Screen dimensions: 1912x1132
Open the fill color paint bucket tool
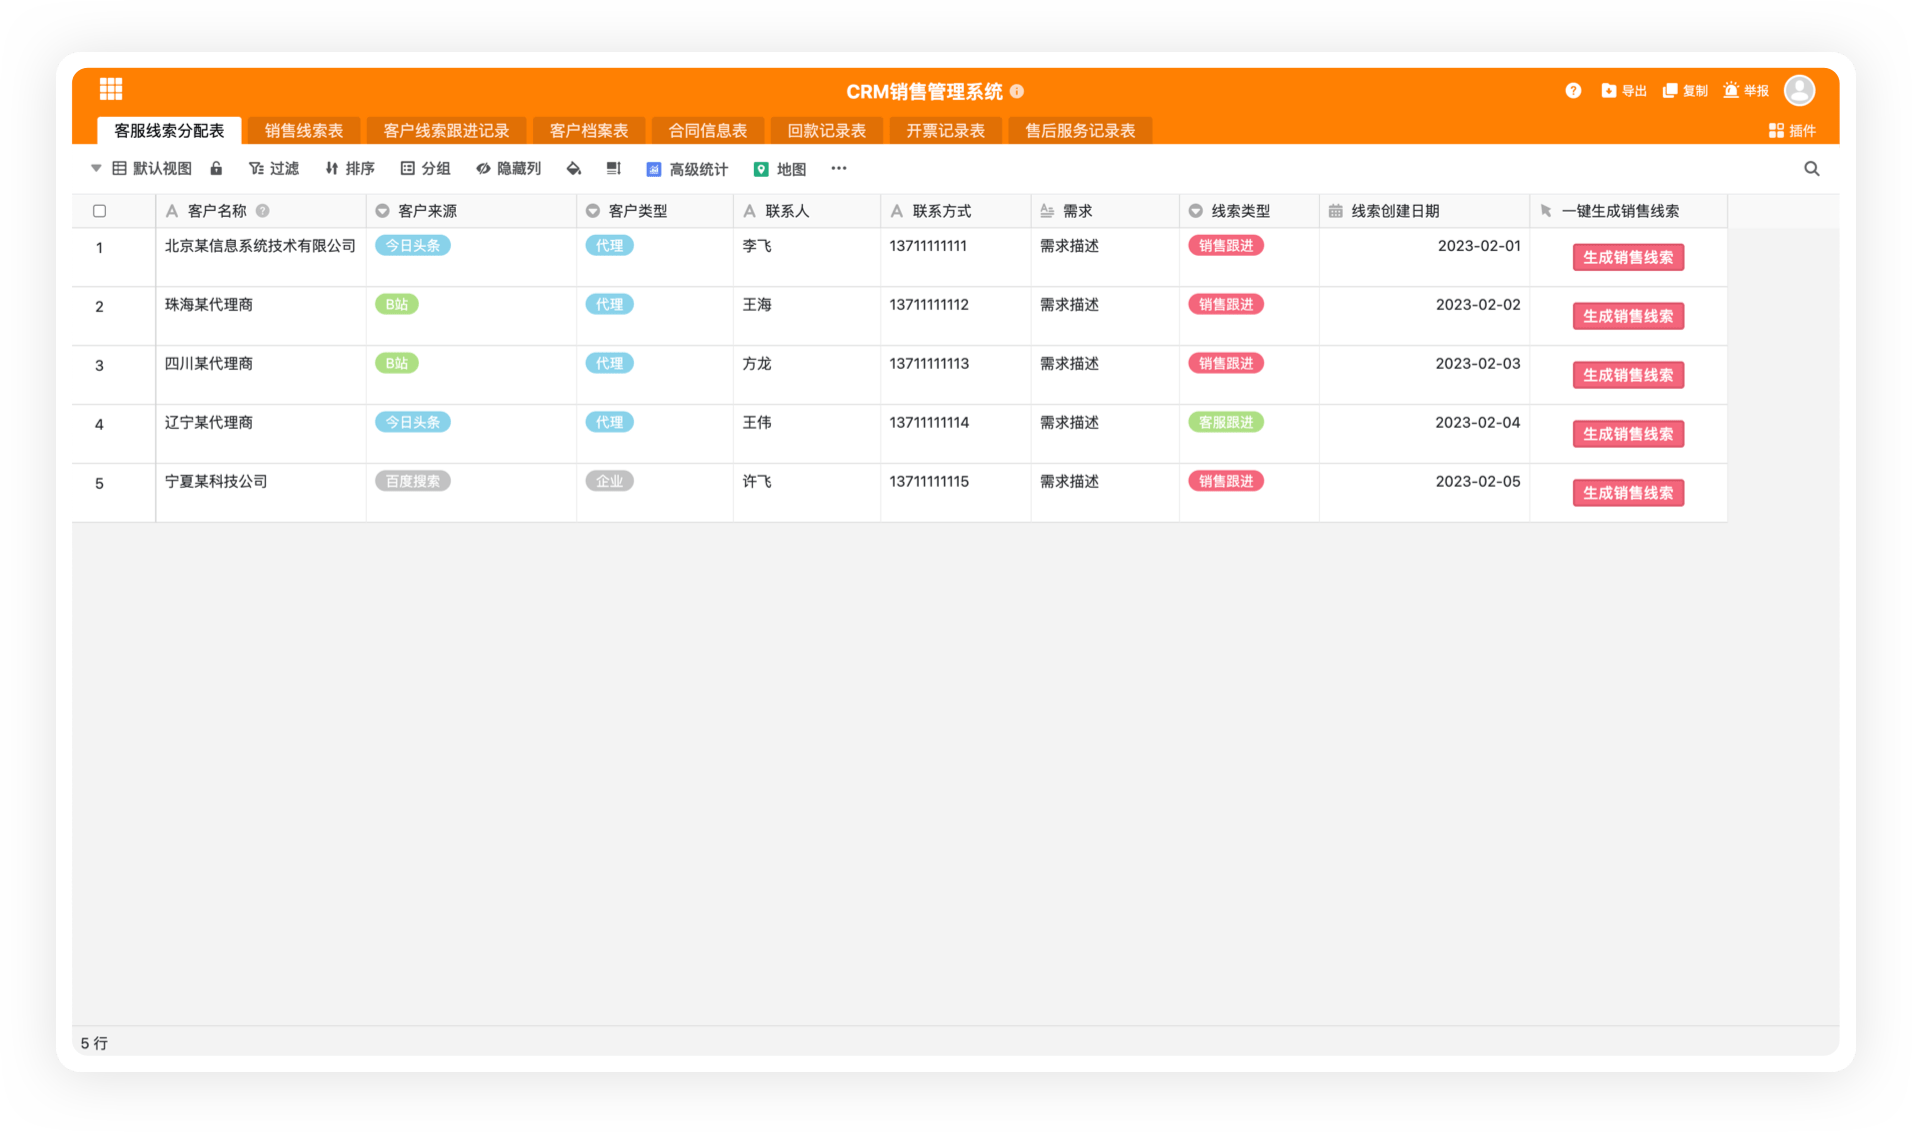click(573, 169)
